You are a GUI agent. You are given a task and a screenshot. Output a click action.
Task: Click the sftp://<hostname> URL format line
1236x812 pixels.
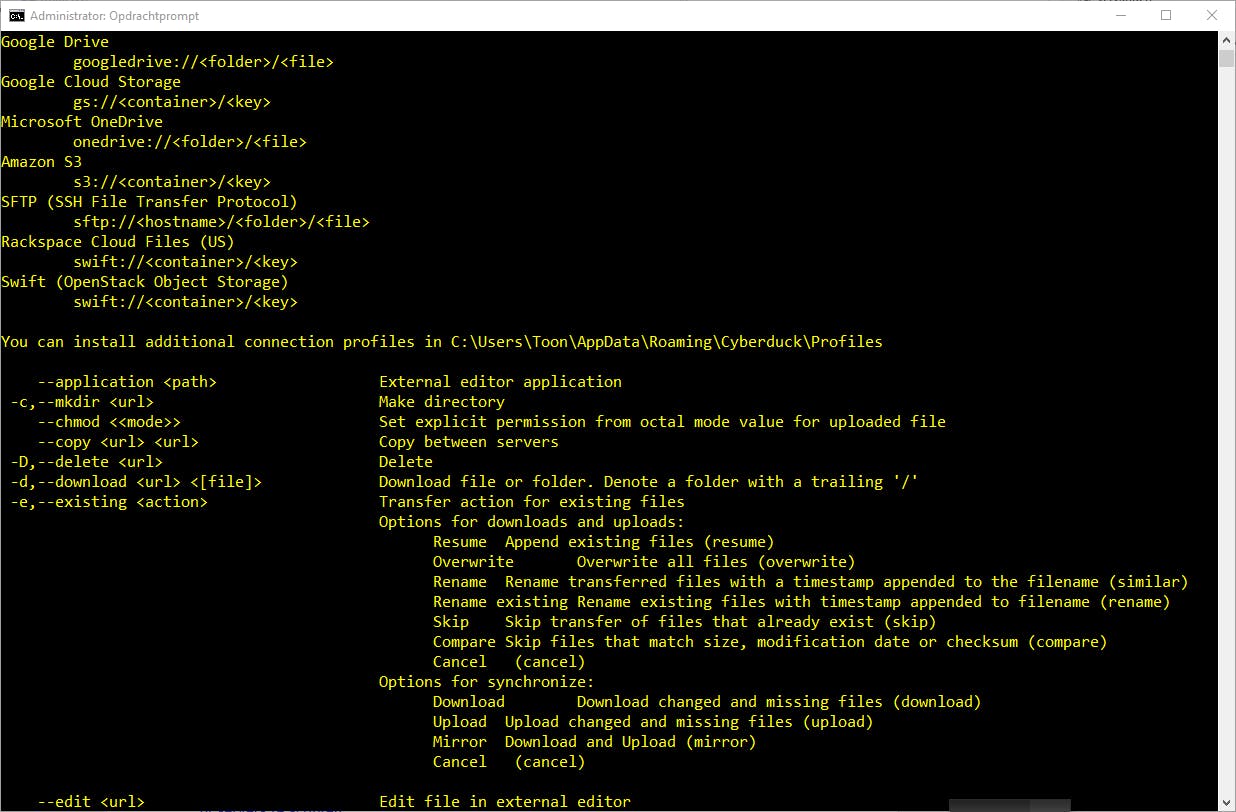[221, 222]
